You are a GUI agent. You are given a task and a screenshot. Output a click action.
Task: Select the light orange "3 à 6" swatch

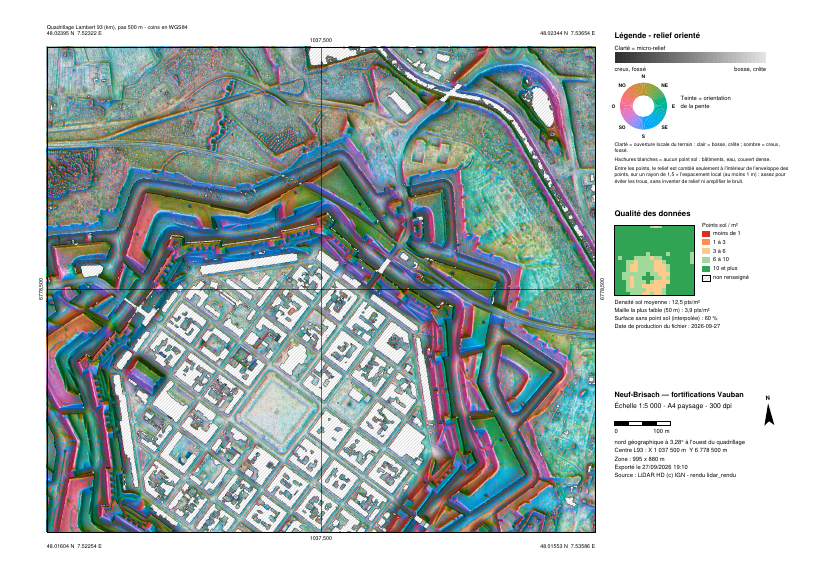[x=706, y=251]
